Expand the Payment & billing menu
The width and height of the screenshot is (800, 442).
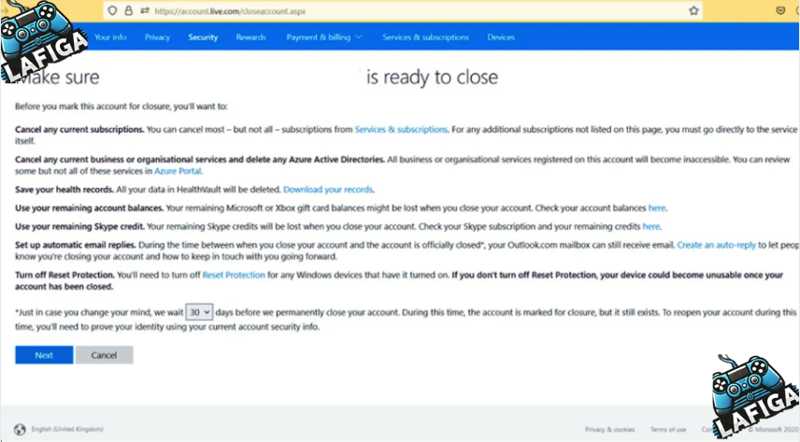tap(324, 37)
